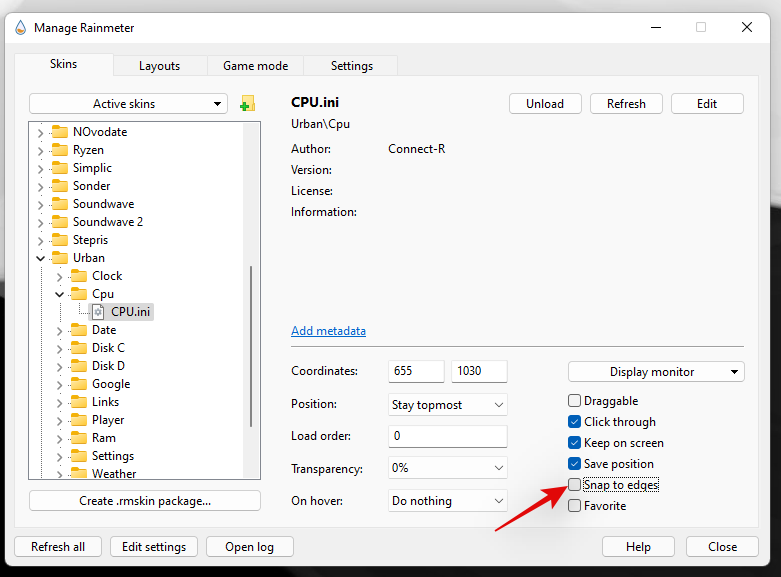Image resolution: width=781 pixels, height=577 pixels.
Task: Select the Disk D tree item
Action: pyautogui.click(x=108, y=366)
